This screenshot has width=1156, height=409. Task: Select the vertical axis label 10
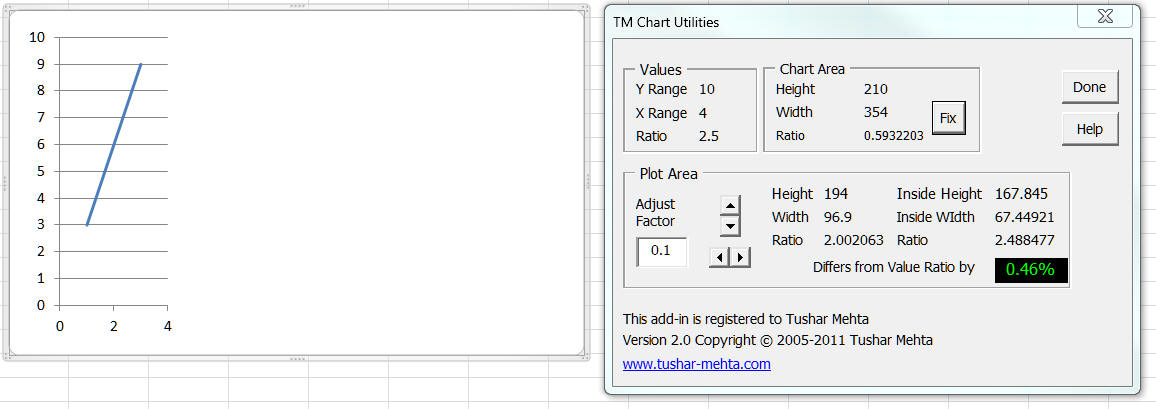pos(38,37)
